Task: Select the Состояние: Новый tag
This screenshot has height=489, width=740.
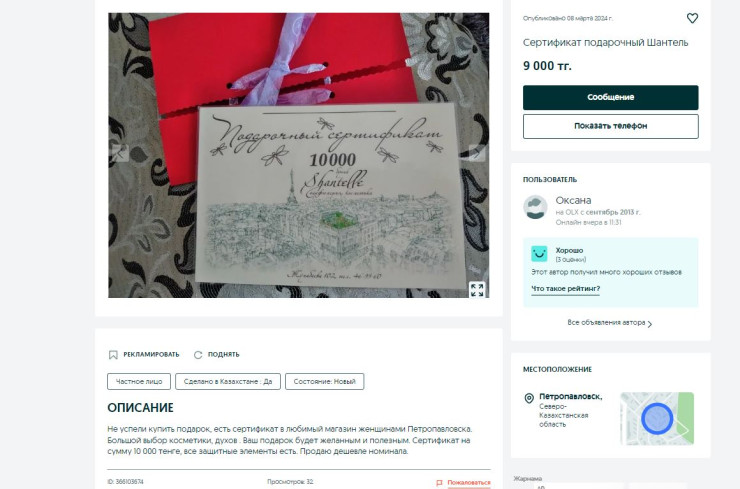Action: click(x=324, y=381)
